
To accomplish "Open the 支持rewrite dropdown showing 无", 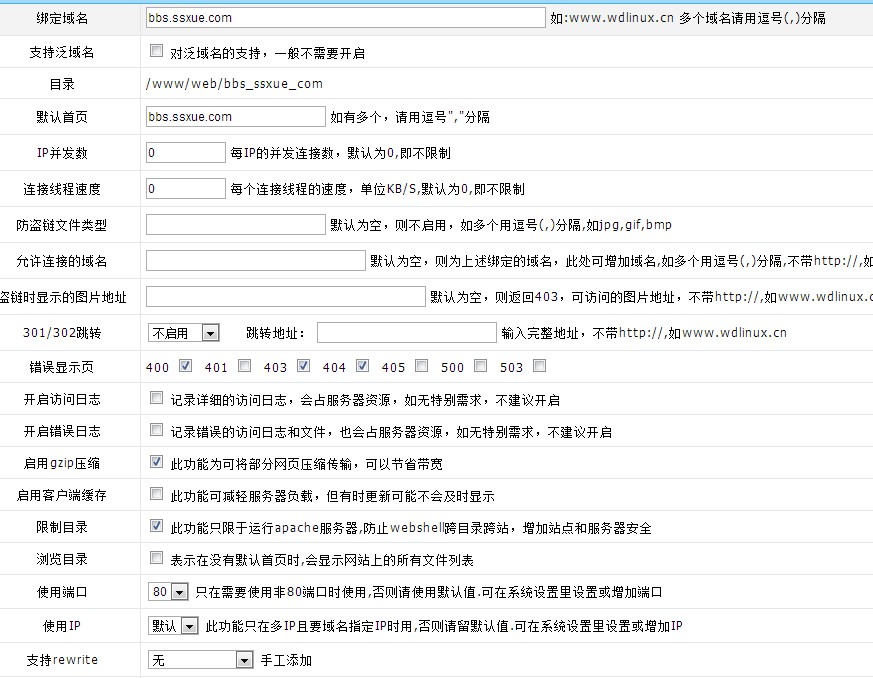I will 201,660.
